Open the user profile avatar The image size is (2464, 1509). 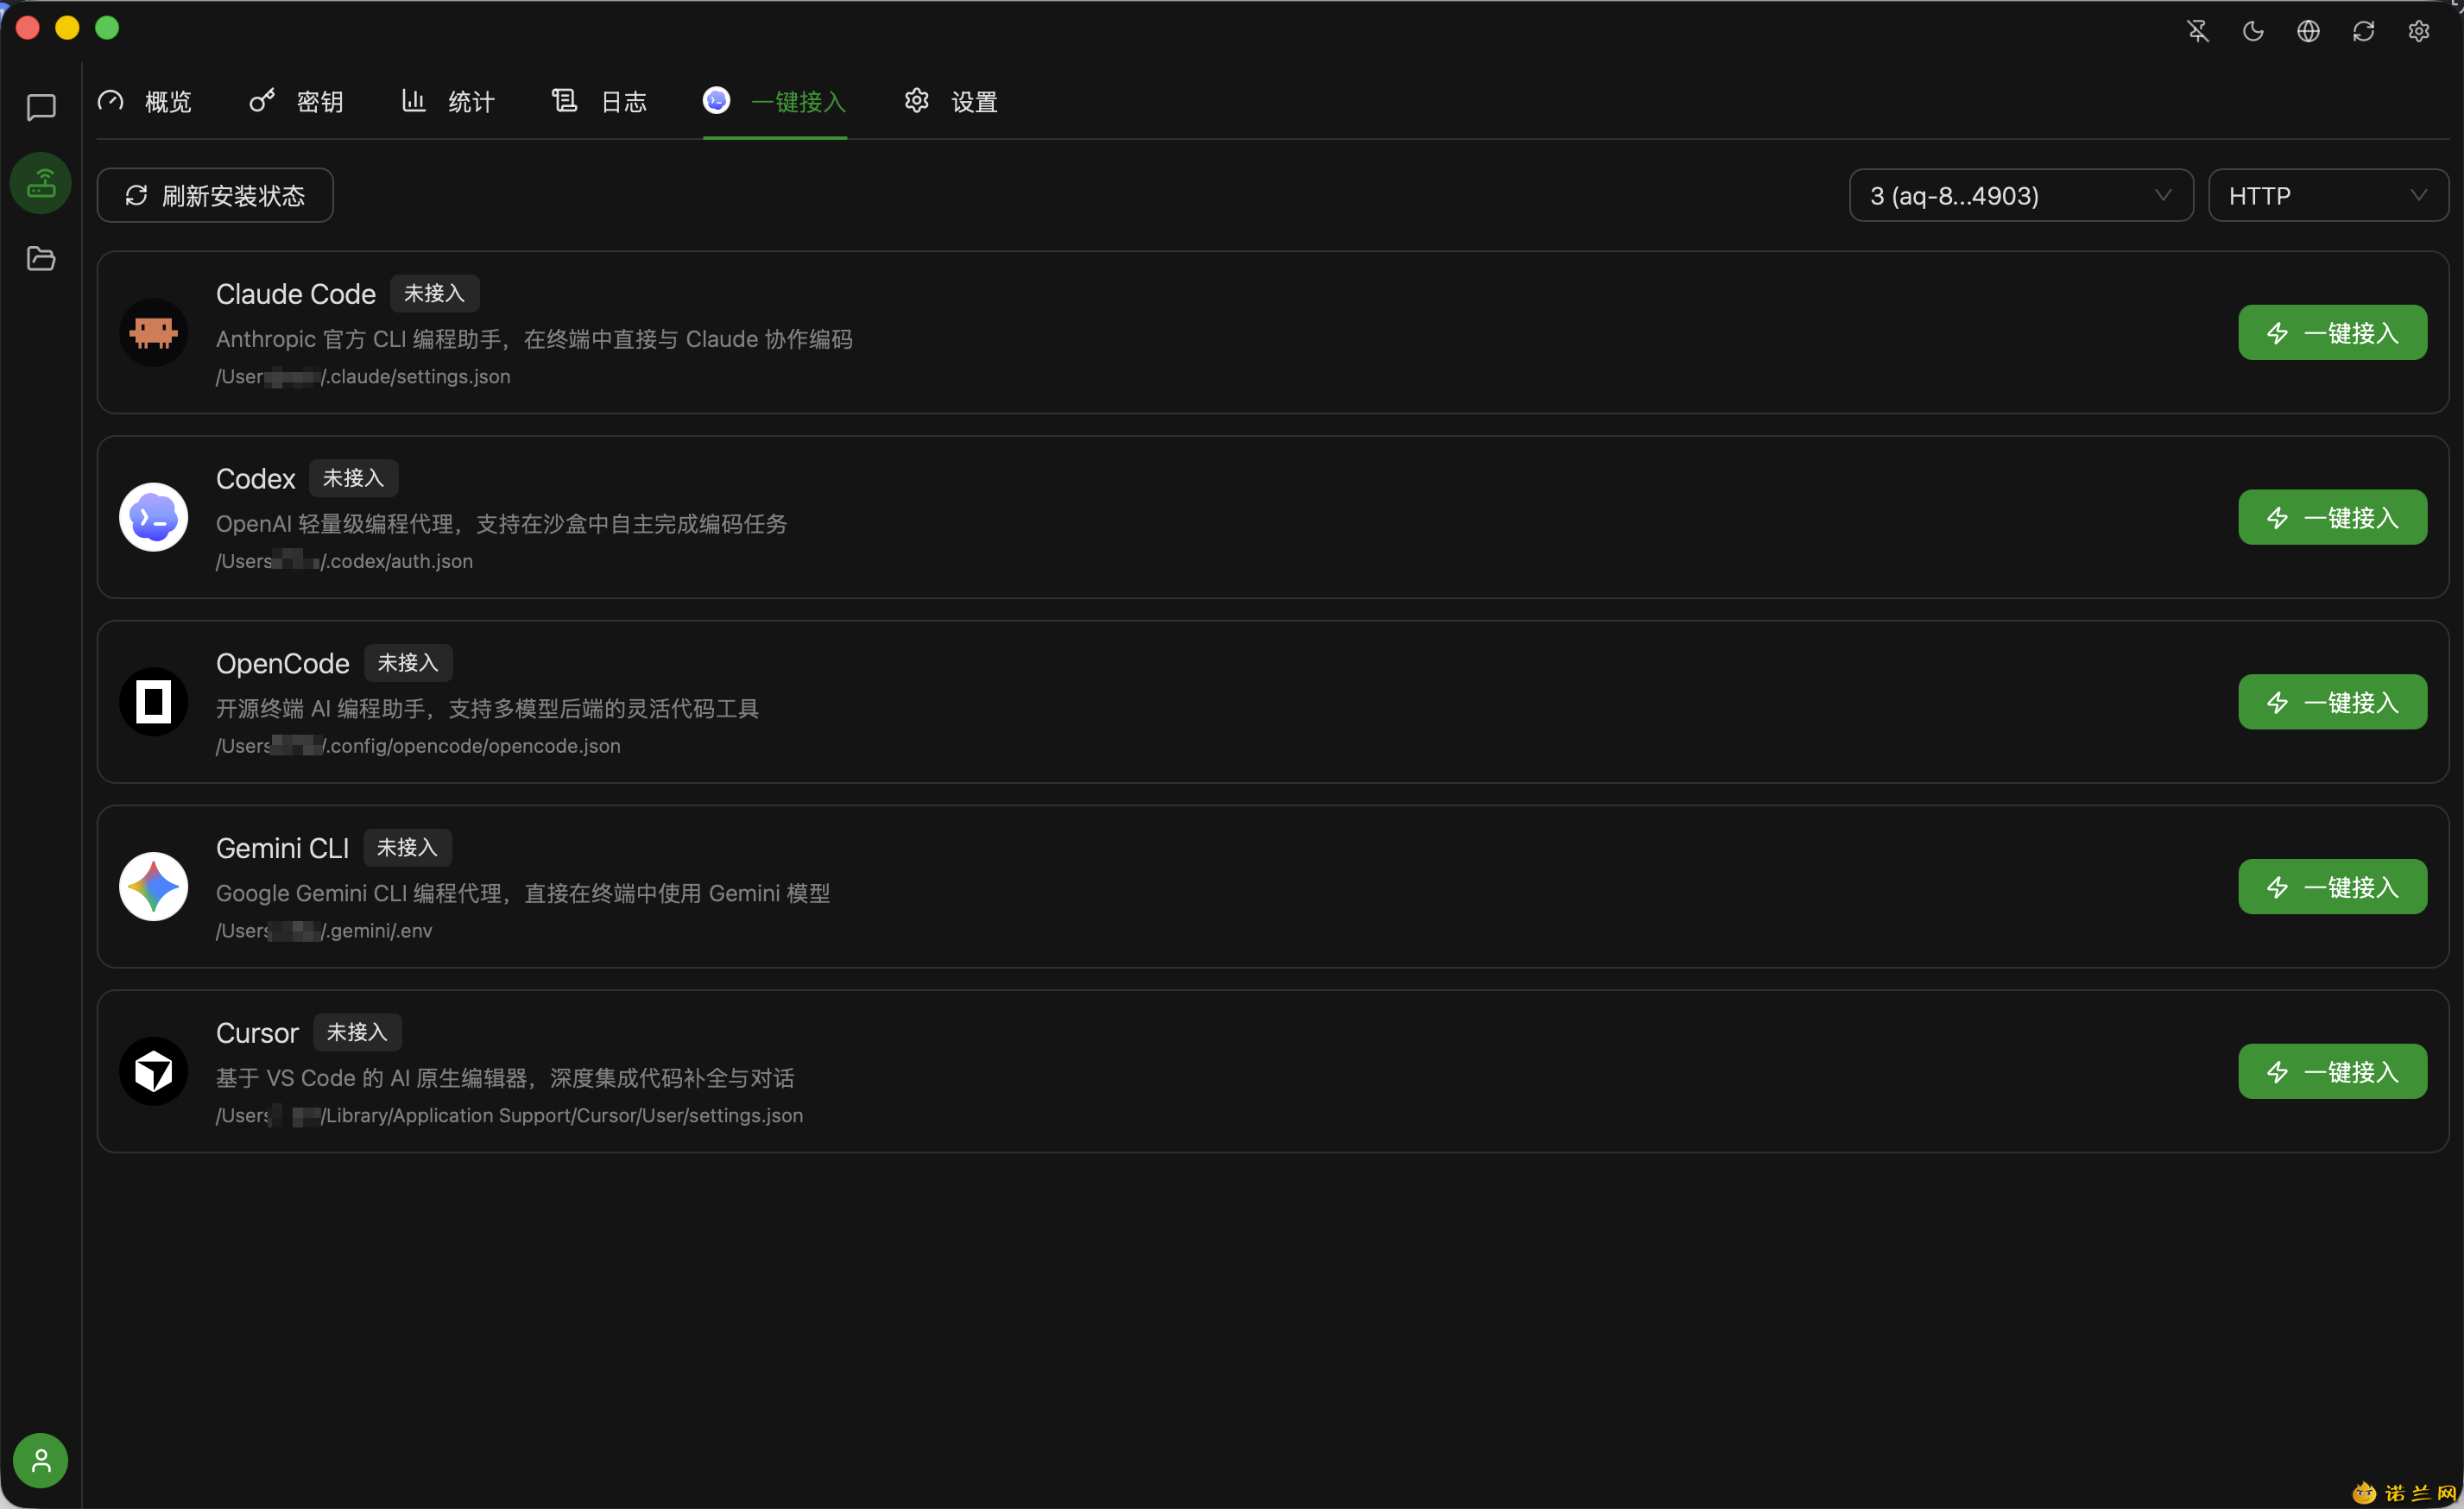(x=41, y=1461)
